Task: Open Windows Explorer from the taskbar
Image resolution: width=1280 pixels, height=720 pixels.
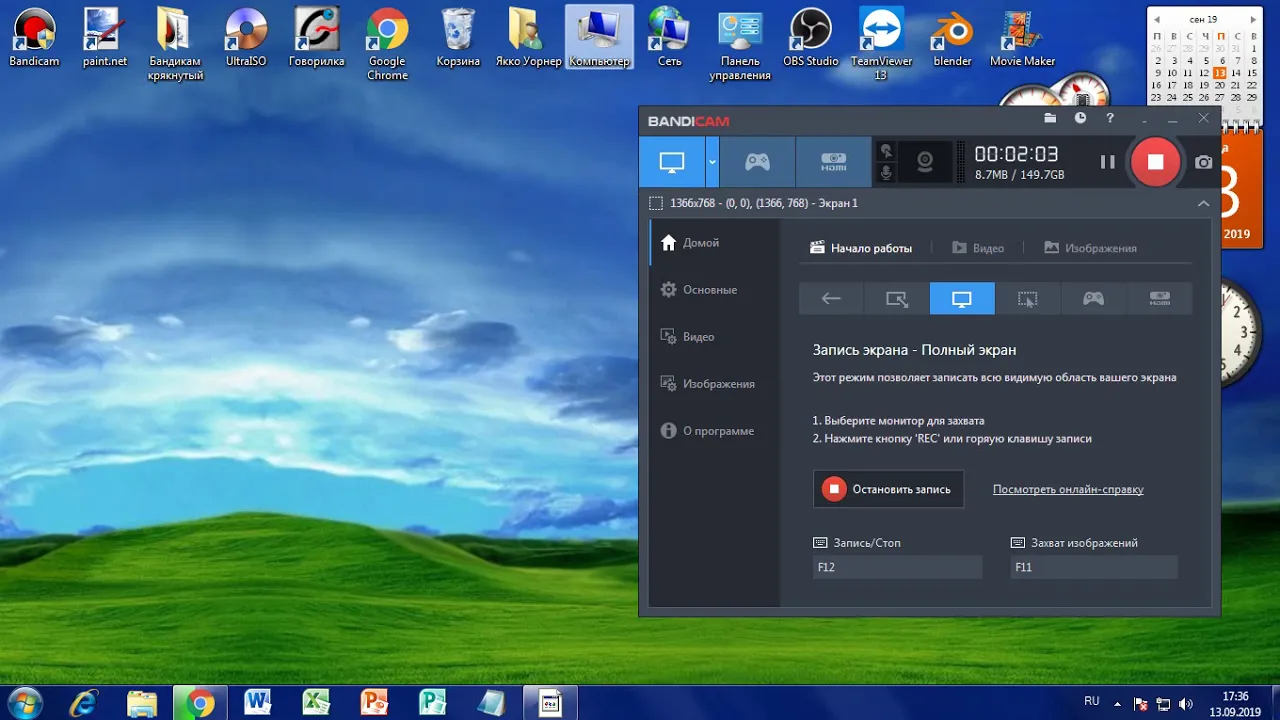Action: tap(142, 703)
